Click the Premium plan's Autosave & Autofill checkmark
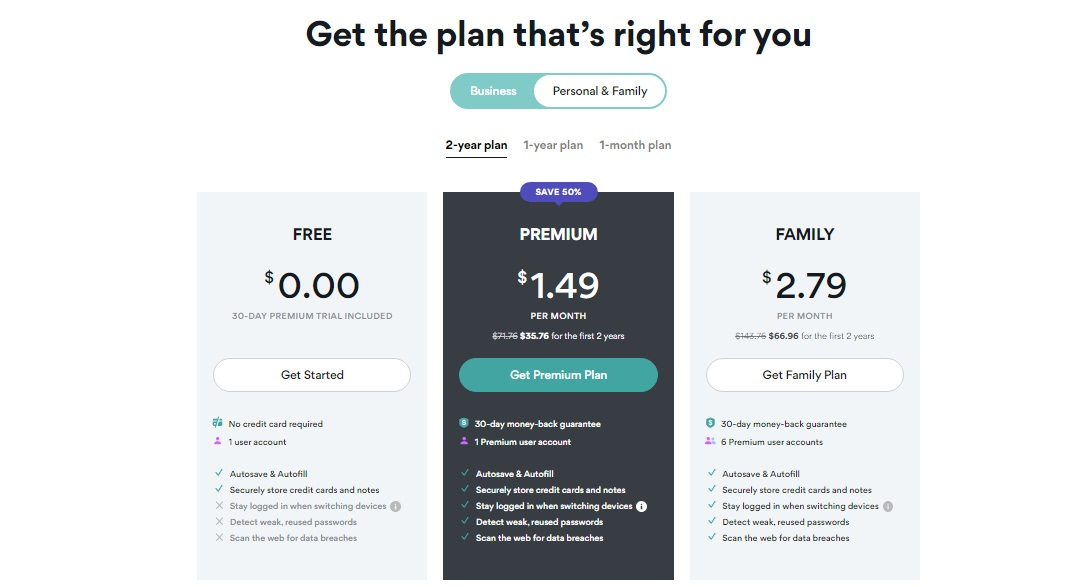Image resolution: width=1080 pixels, height=587 pixels. point(465,473)
